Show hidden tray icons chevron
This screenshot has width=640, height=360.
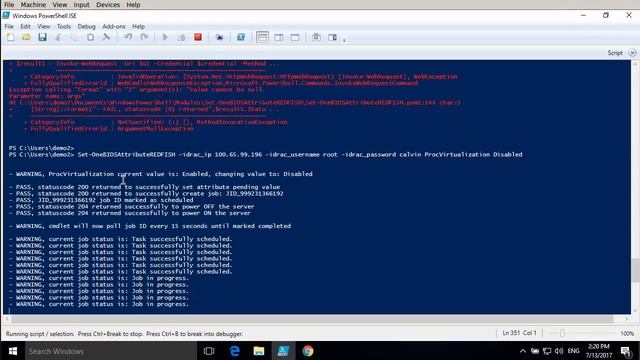click(x=523, y=351)
